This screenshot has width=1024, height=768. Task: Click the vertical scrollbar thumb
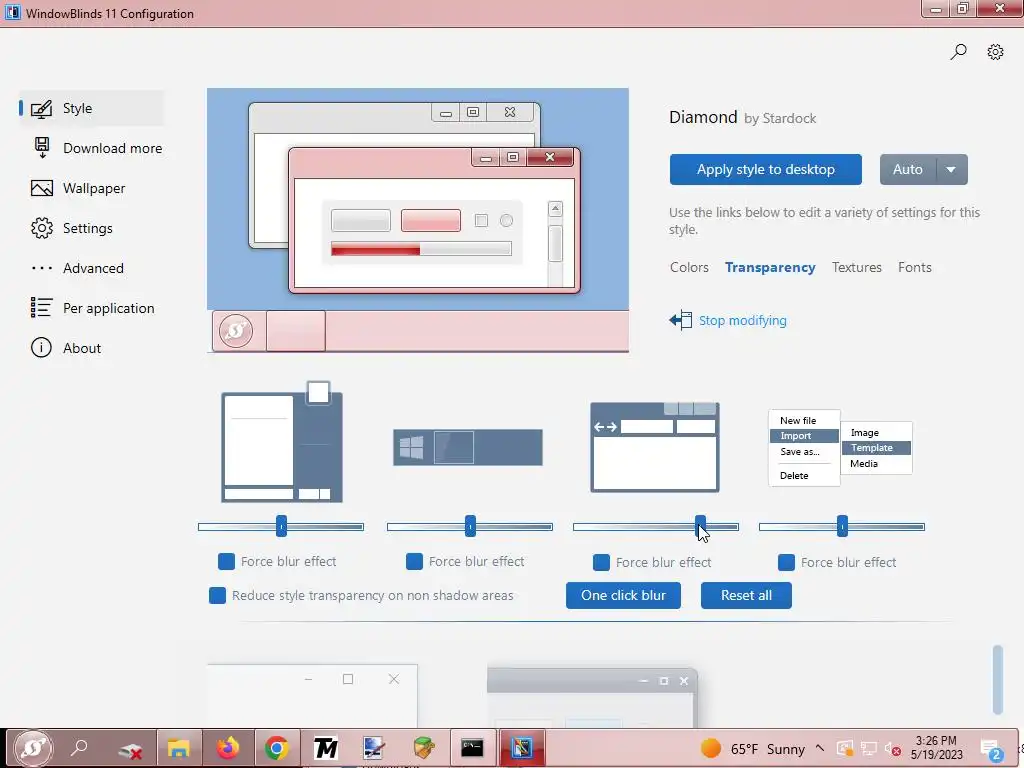[x=997, y=680]
